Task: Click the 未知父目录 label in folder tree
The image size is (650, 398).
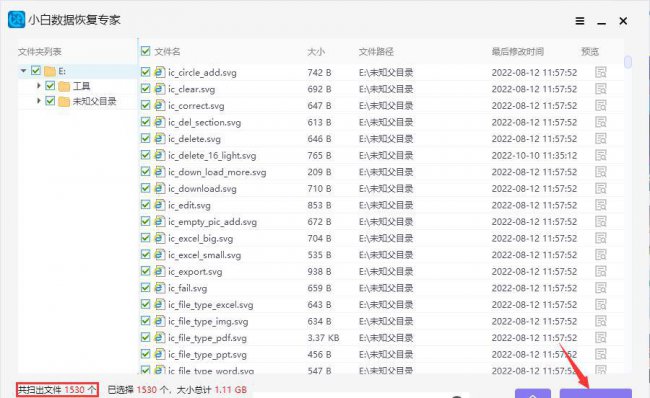Action: [95, 101]
